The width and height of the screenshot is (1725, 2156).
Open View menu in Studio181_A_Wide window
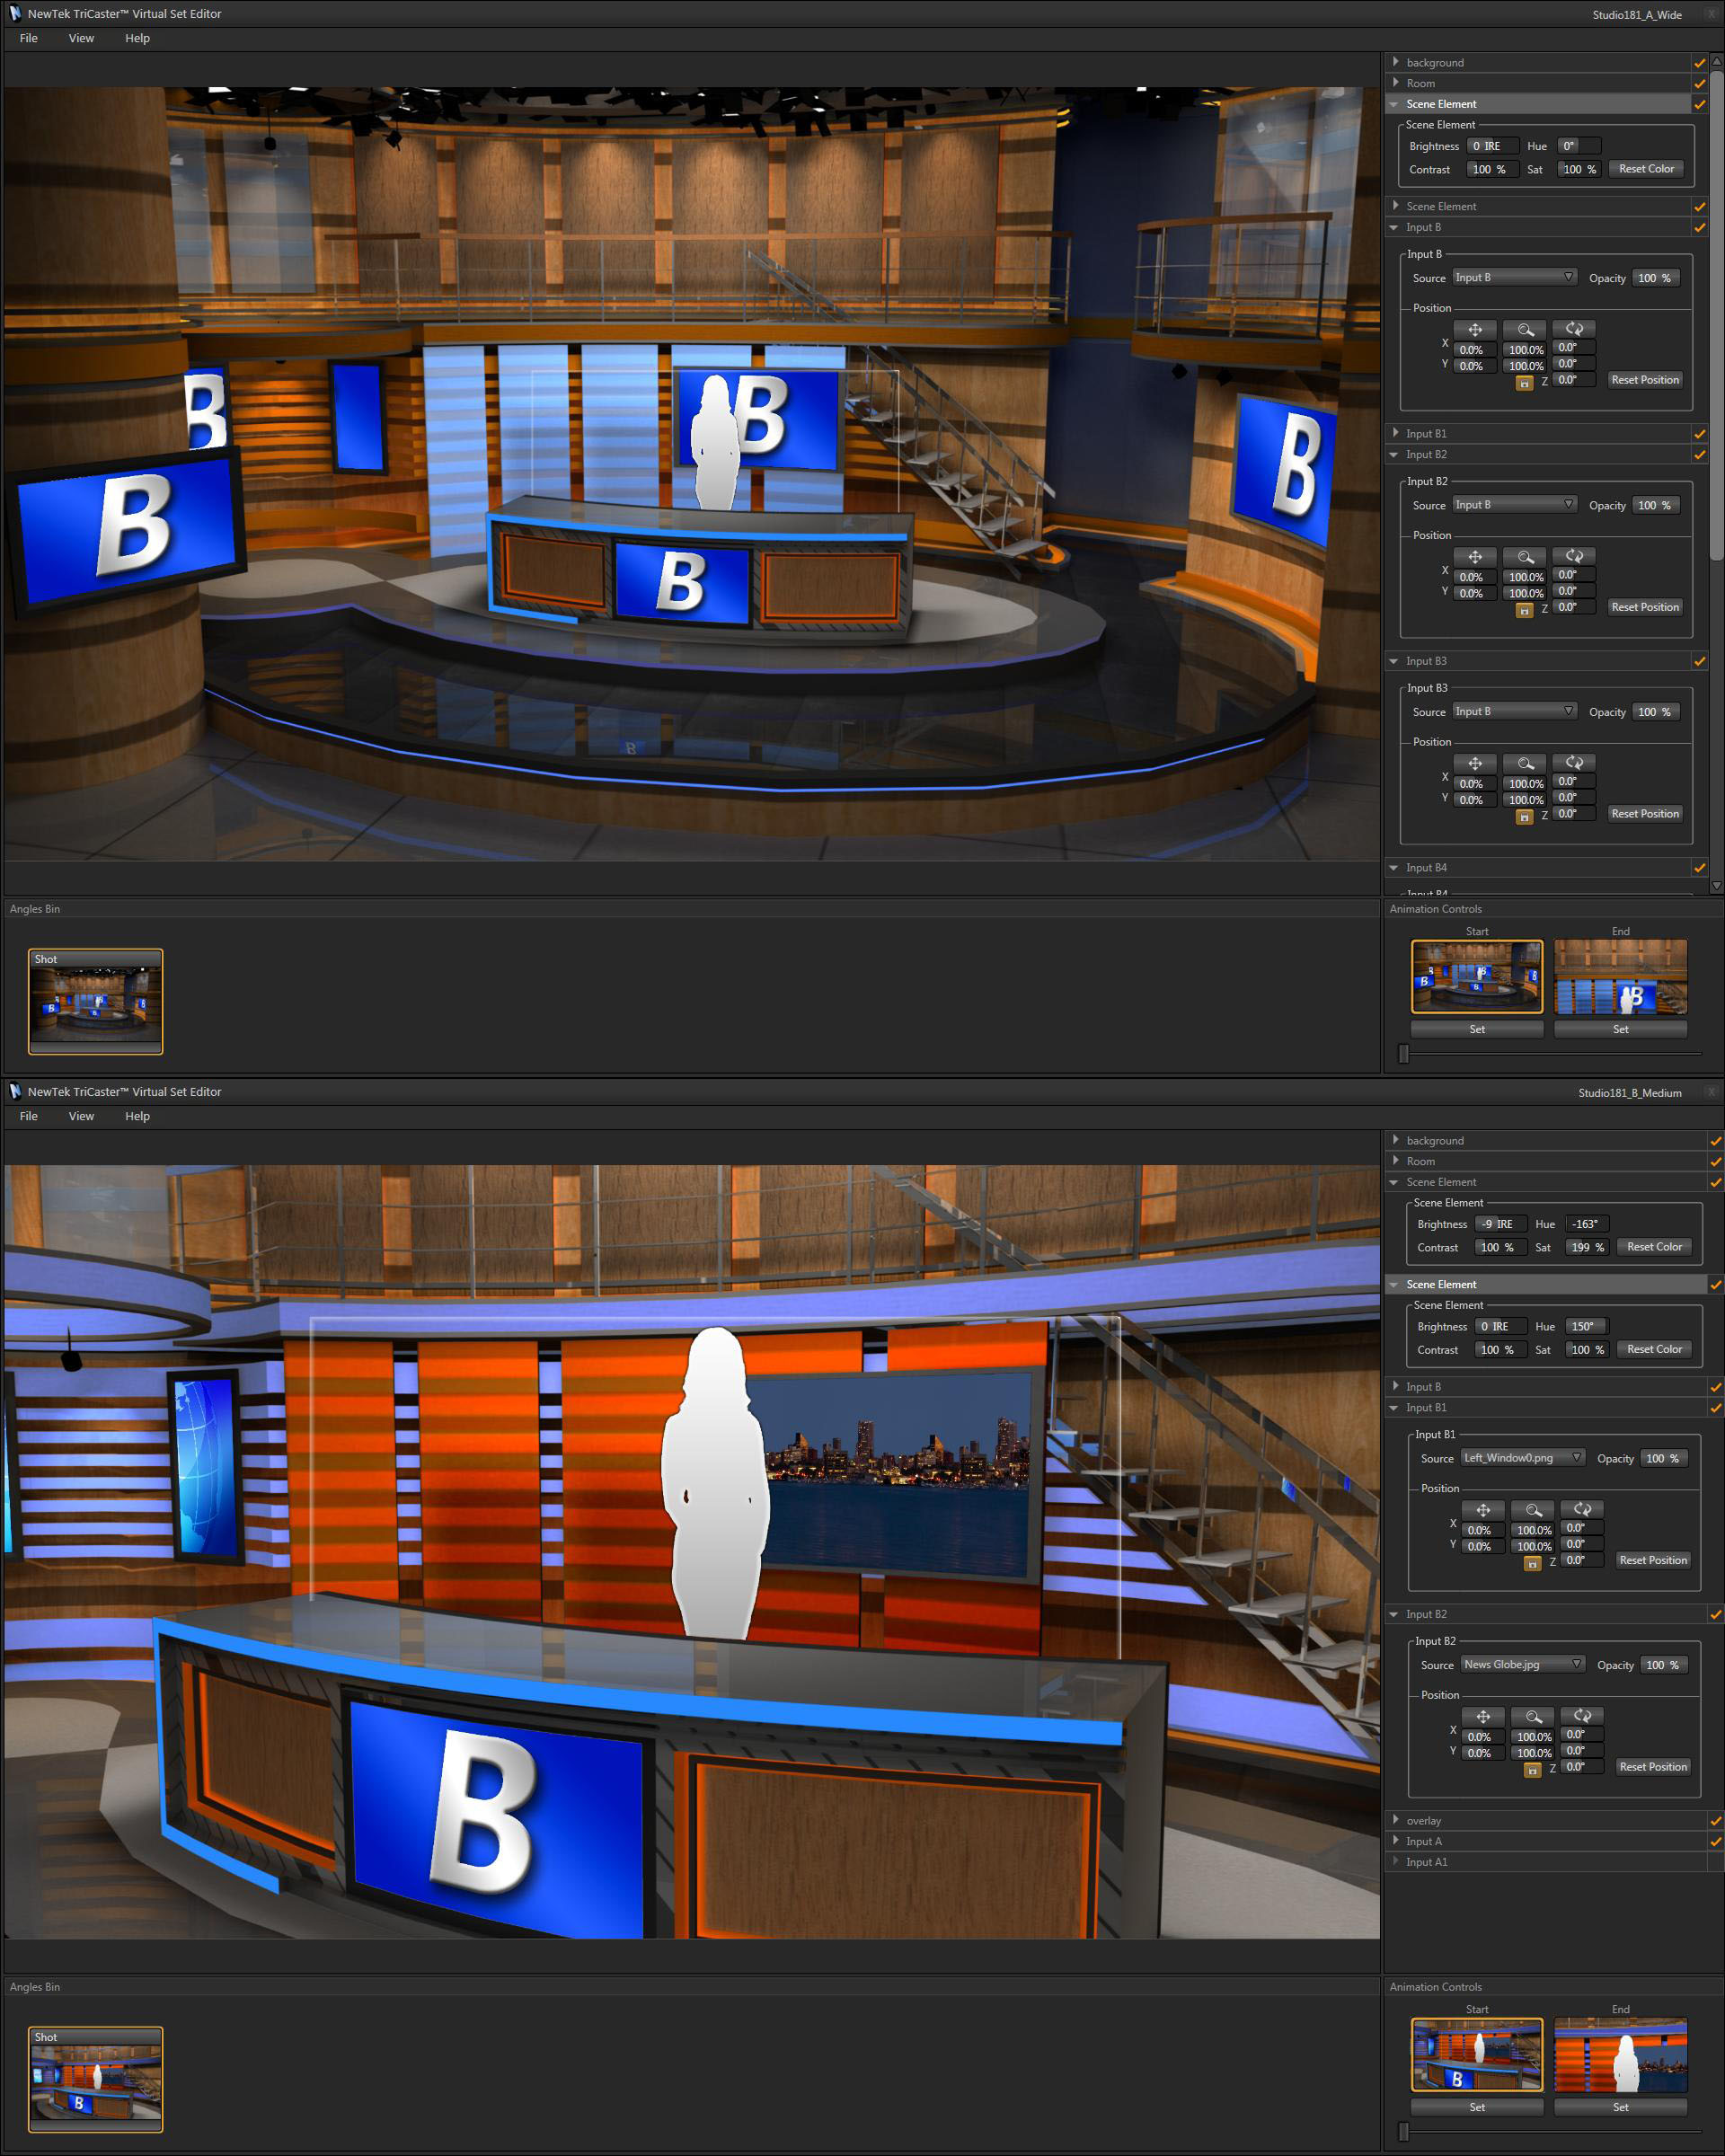(x=81, y=38)
